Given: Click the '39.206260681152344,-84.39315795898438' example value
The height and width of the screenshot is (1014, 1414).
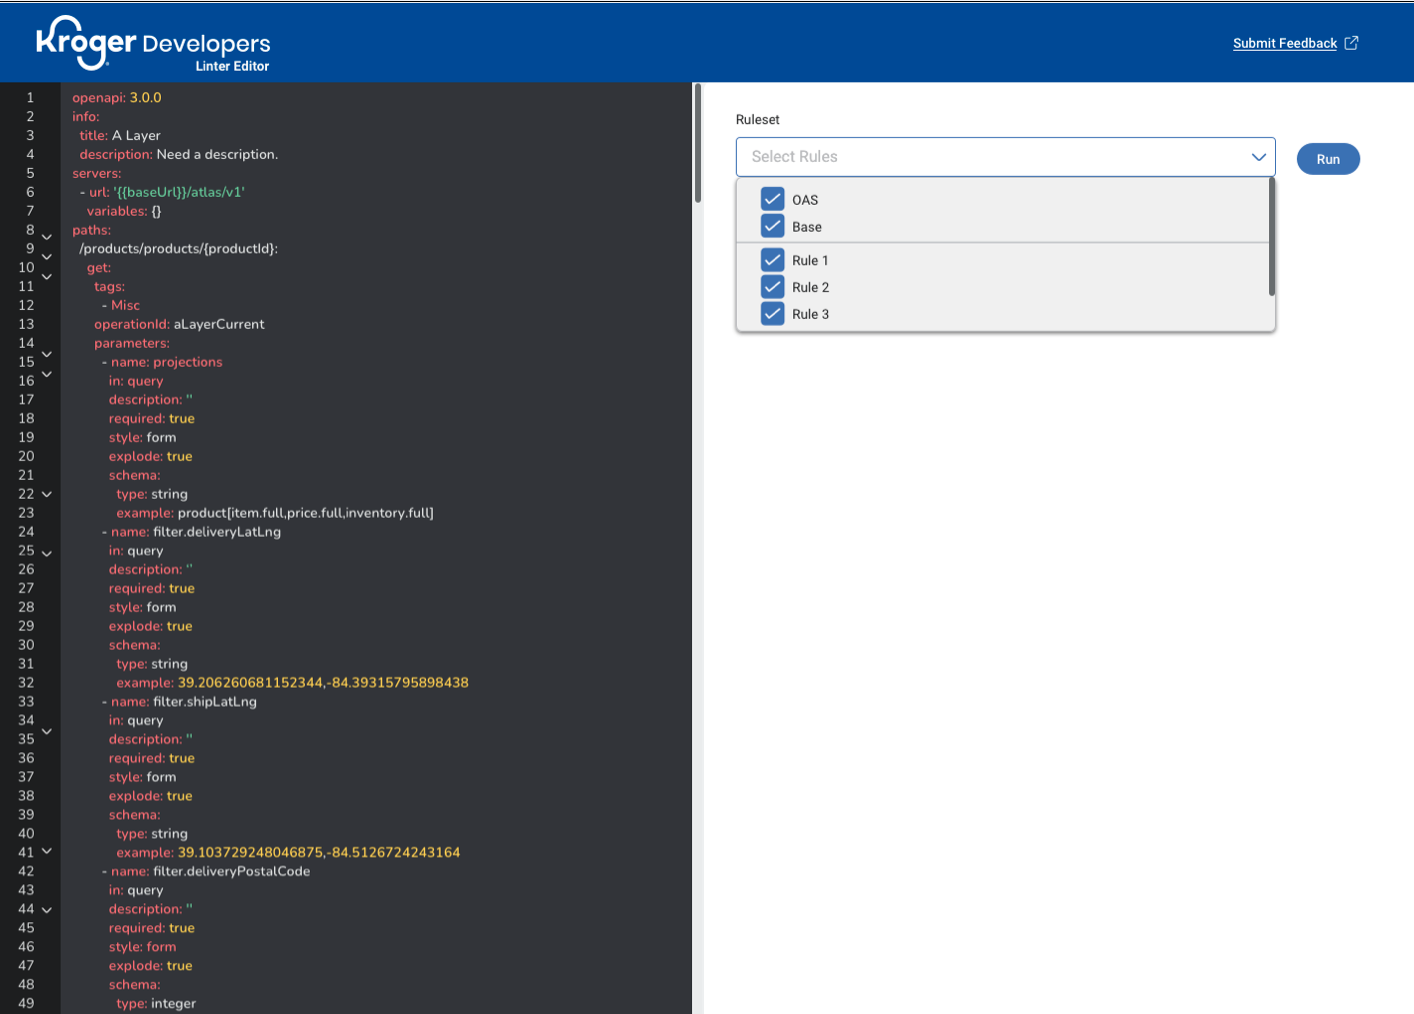Looking at the screenshot, I should (323, 683).
